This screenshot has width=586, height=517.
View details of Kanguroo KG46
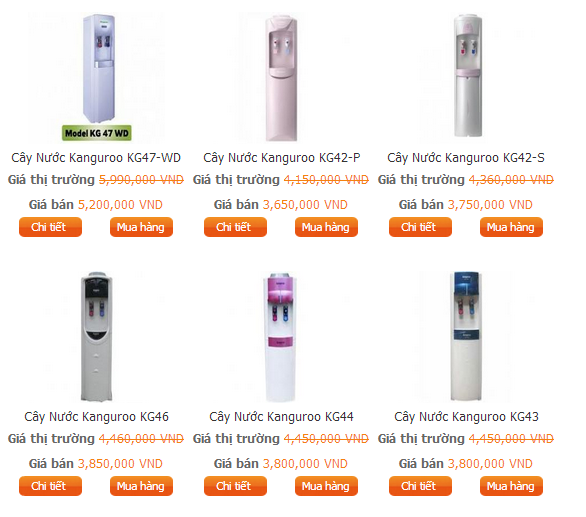(50, 486)
